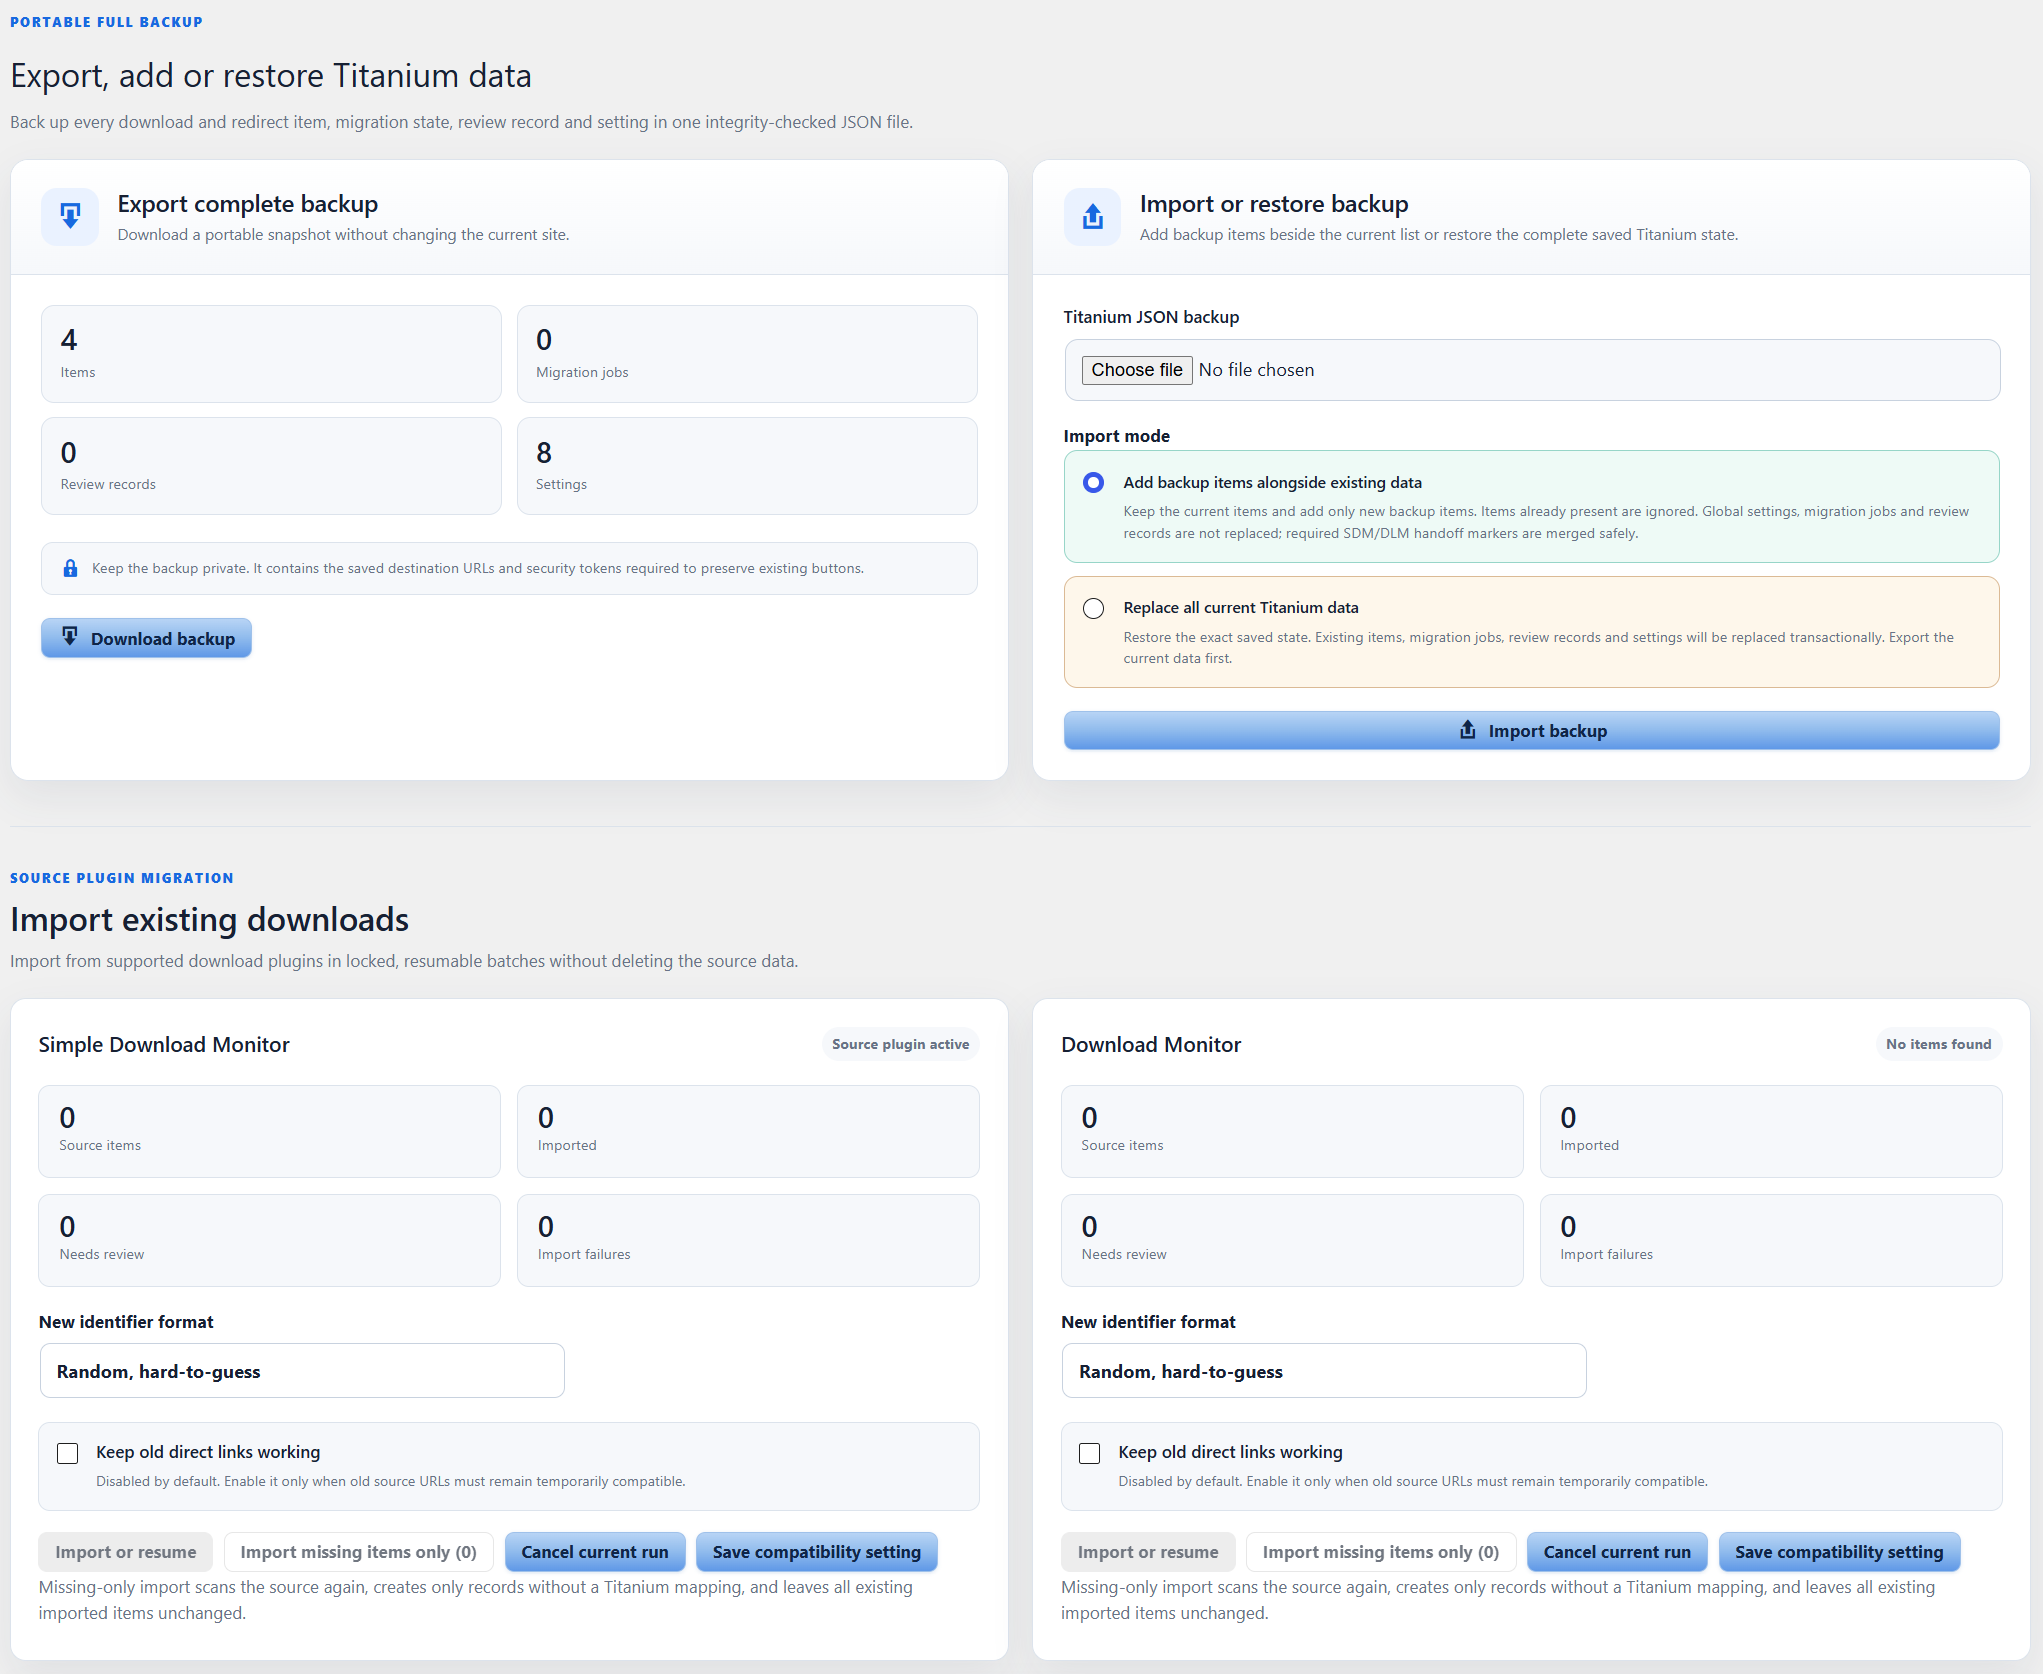
Task: Click Source items card in Simple Download Monitor
Action: 269,1131
